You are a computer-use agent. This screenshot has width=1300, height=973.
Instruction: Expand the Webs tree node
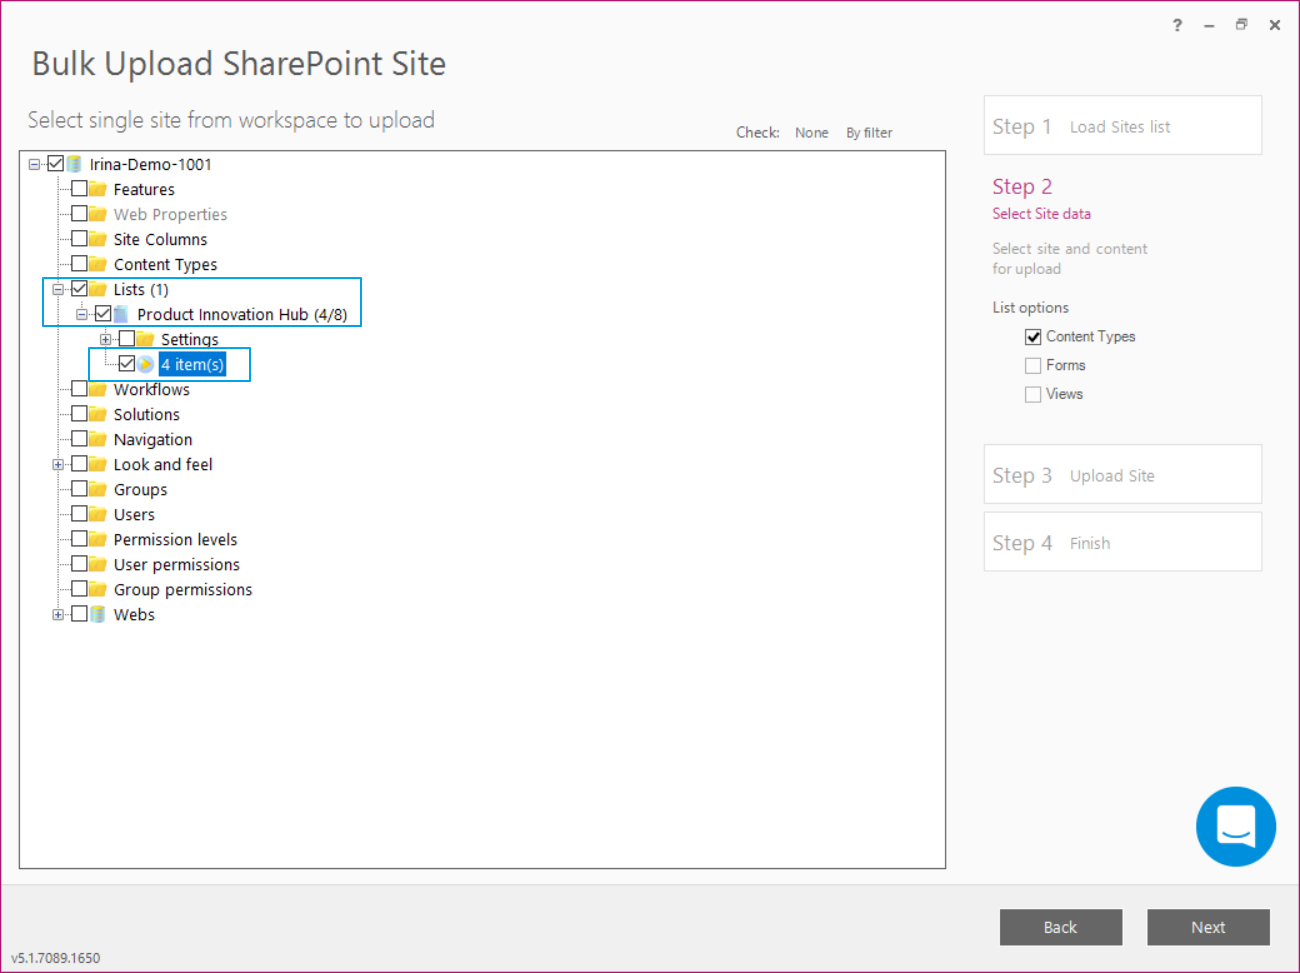[x=58, y=613]
